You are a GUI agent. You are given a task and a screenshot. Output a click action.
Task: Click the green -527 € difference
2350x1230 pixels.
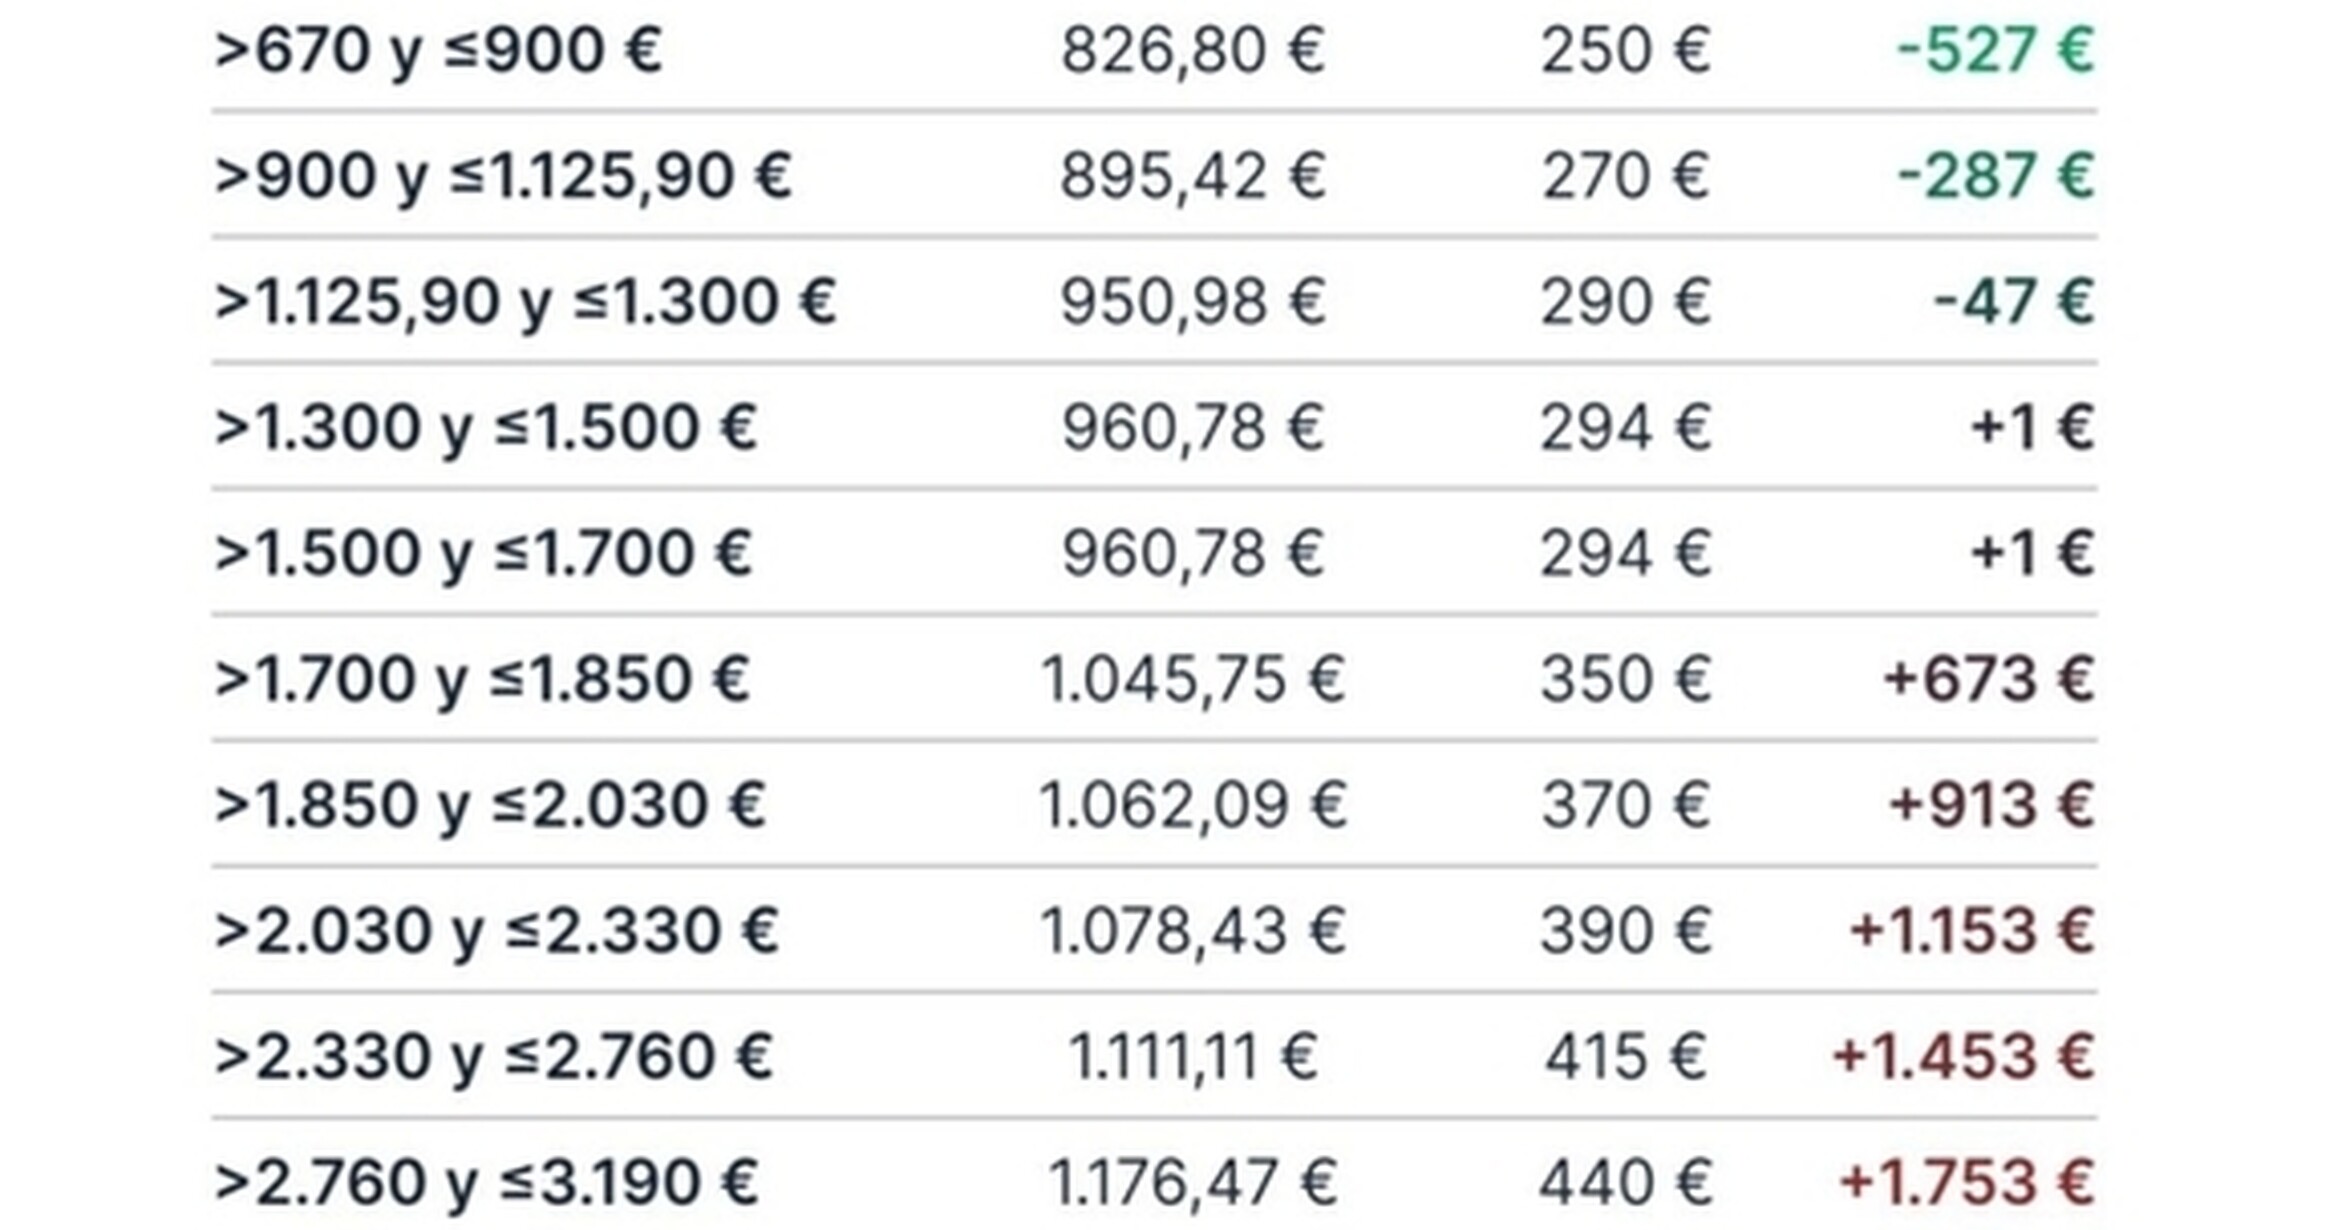pos(1996,50)
